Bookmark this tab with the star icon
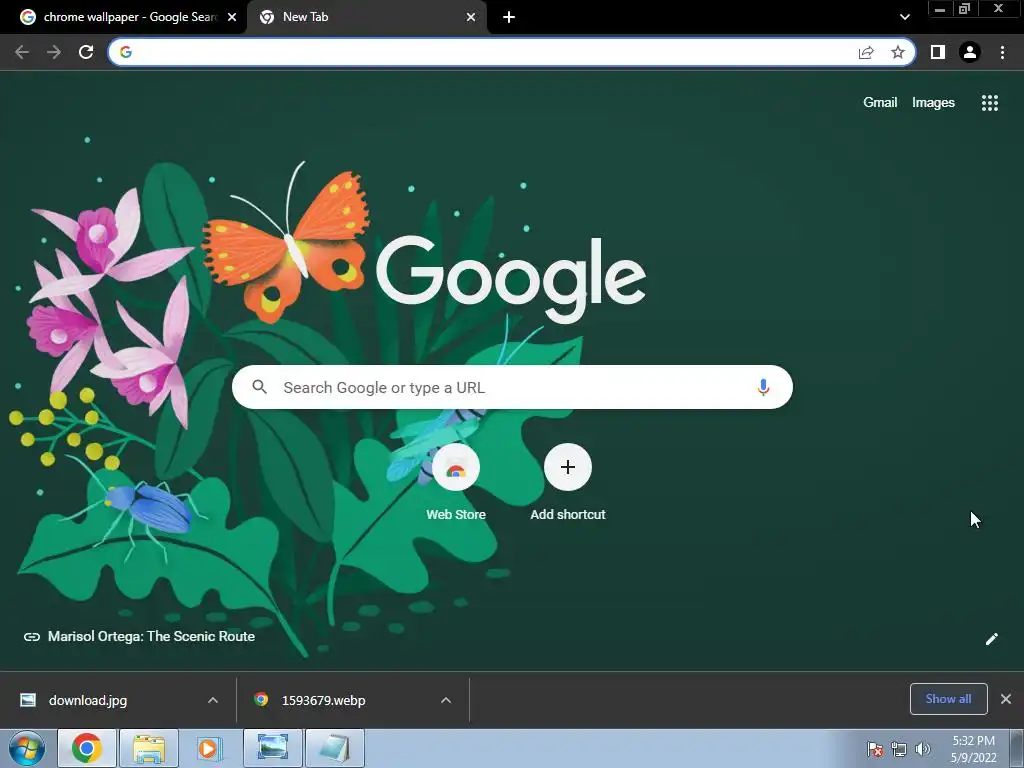Screen dimensions: 1024x768 pos(898,52)
